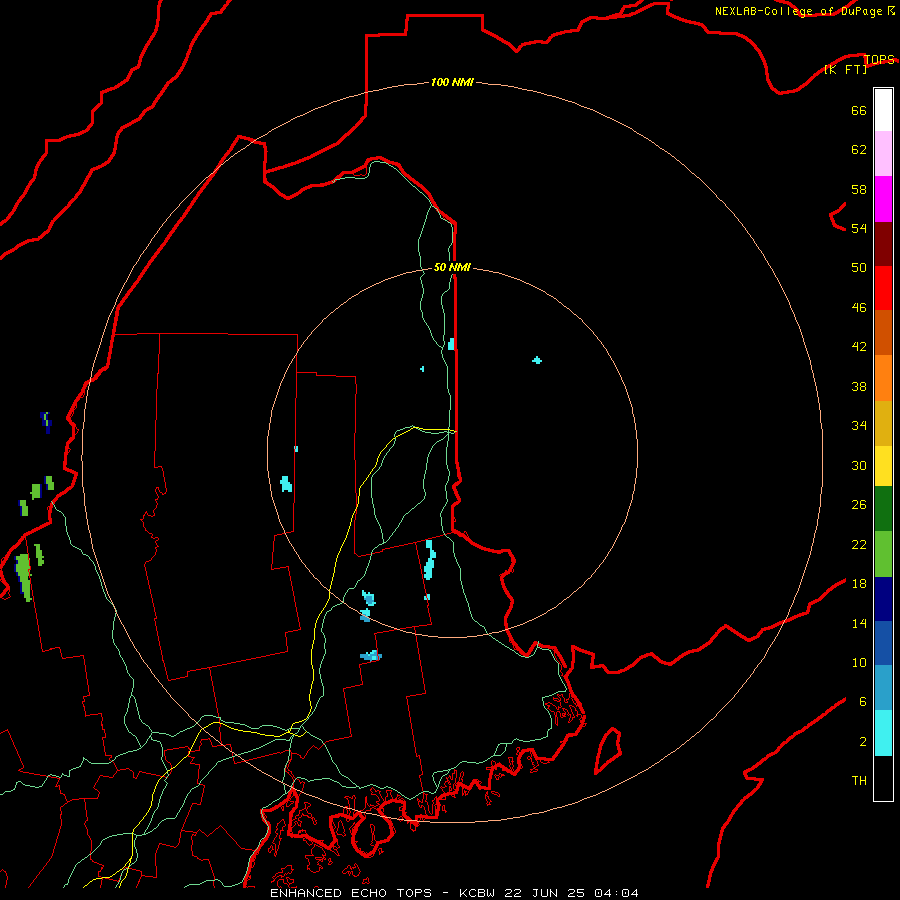Click the magenta legend swatch
This screenshot has width=900, height=900.
[x=883, y=199]
